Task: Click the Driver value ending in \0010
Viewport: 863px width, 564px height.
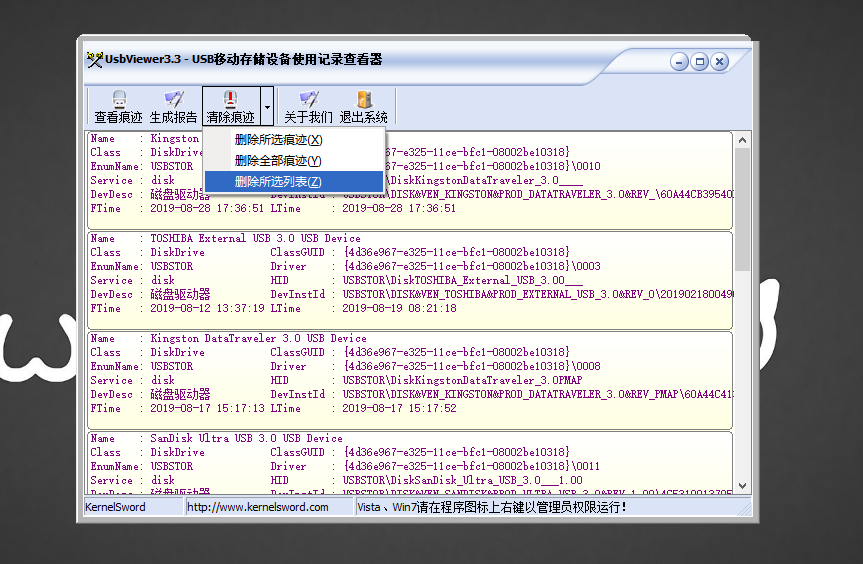Action: [493, 166]
